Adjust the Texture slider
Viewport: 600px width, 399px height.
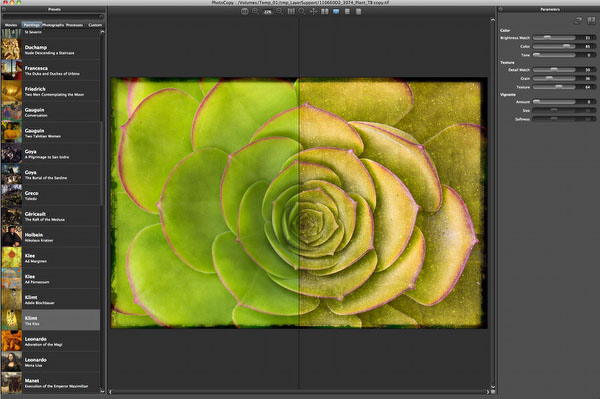[554, 87]
